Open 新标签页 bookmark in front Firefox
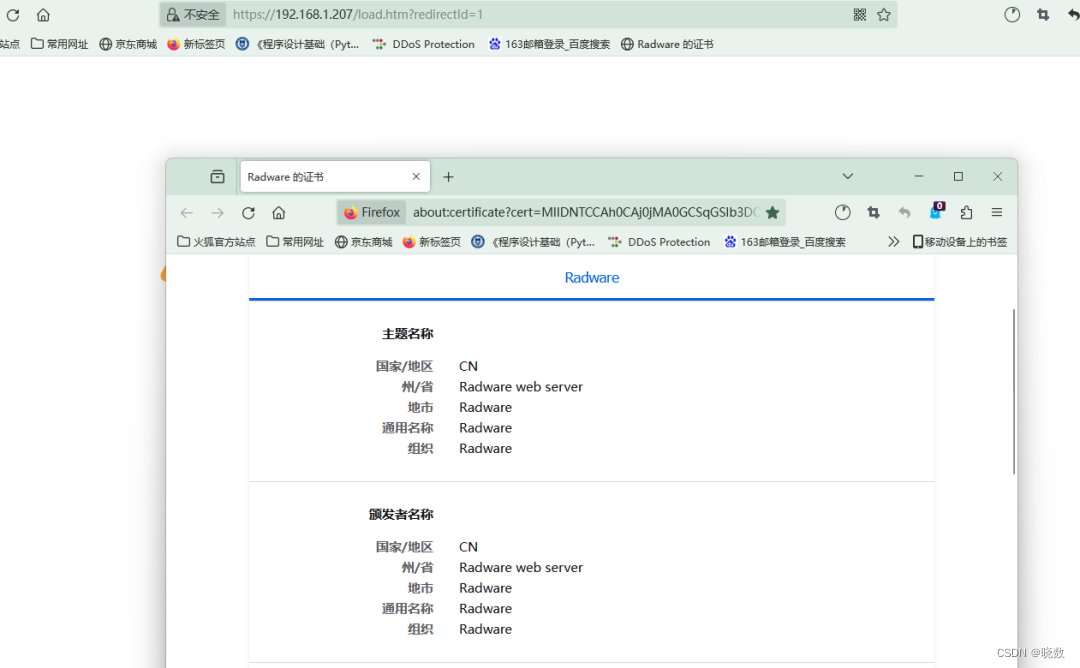 click(x=432, y=242)
